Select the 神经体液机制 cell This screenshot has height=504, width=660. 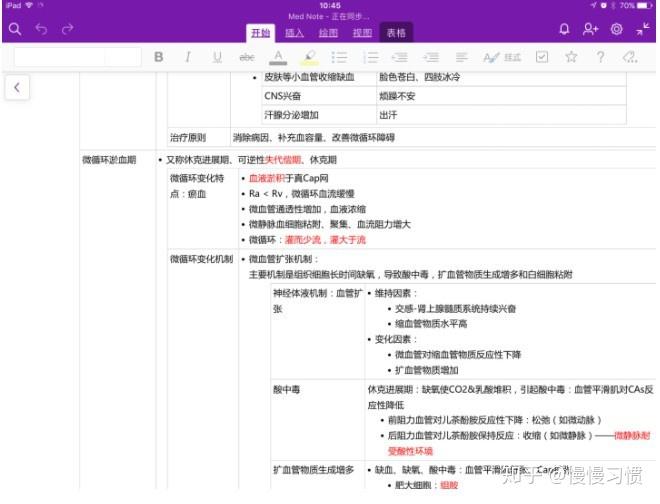(317, 301)
